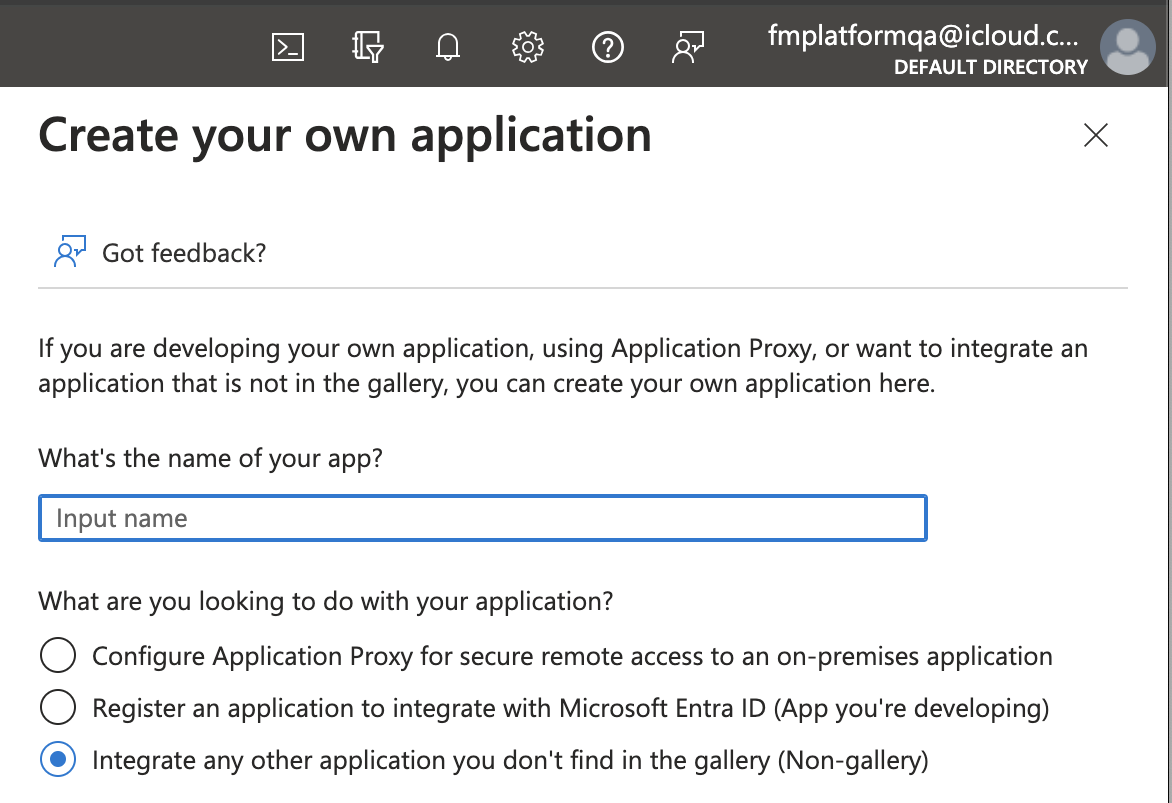Click the application description paragraph text
This screenshot has height=803, width=1172.
click(x=562, y=365)
